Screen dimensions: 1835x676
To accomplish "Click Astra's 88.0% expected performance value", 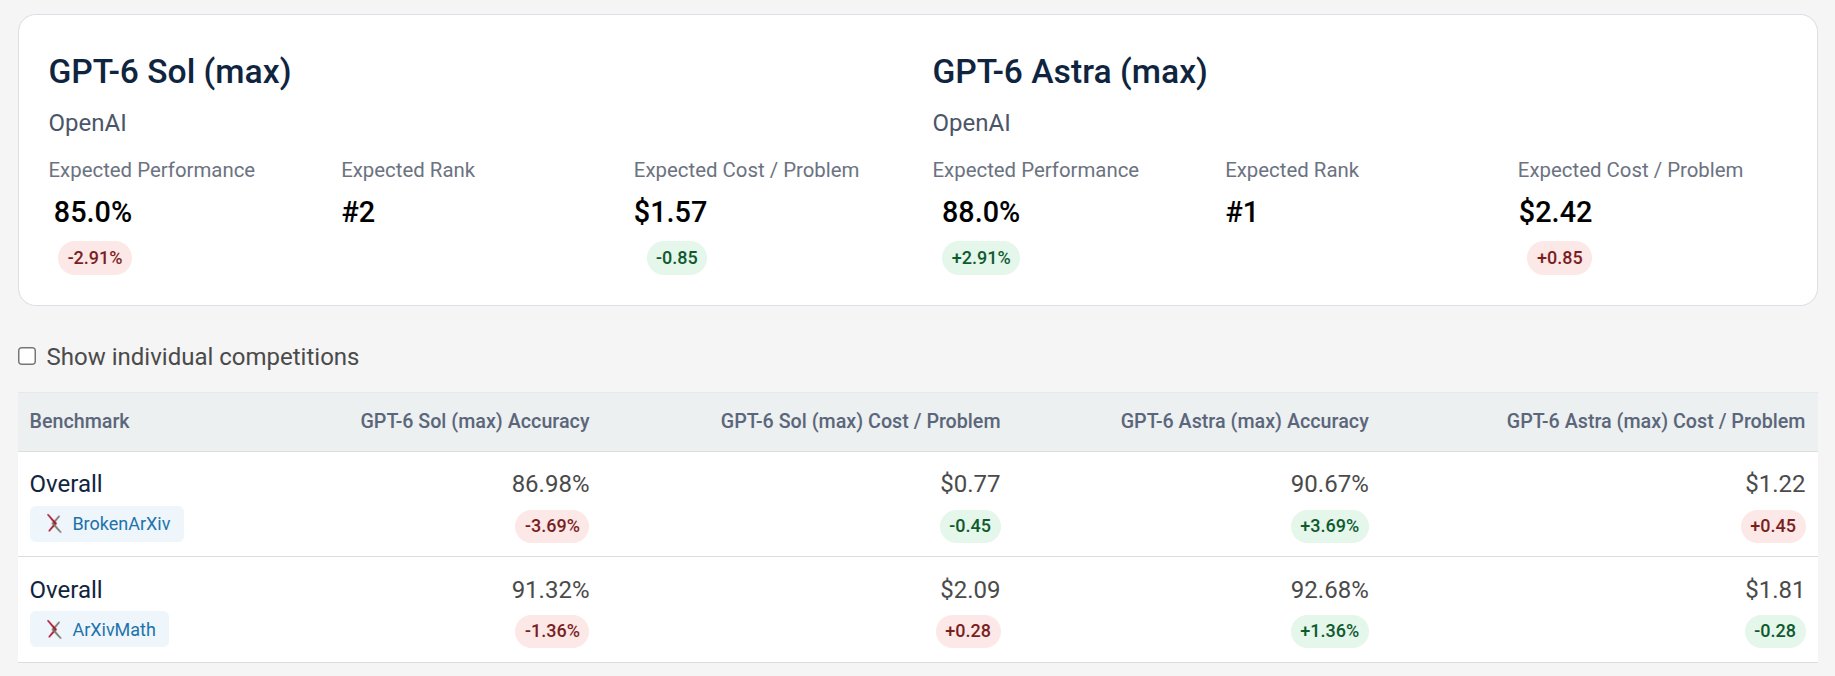I will pos(981,212).
